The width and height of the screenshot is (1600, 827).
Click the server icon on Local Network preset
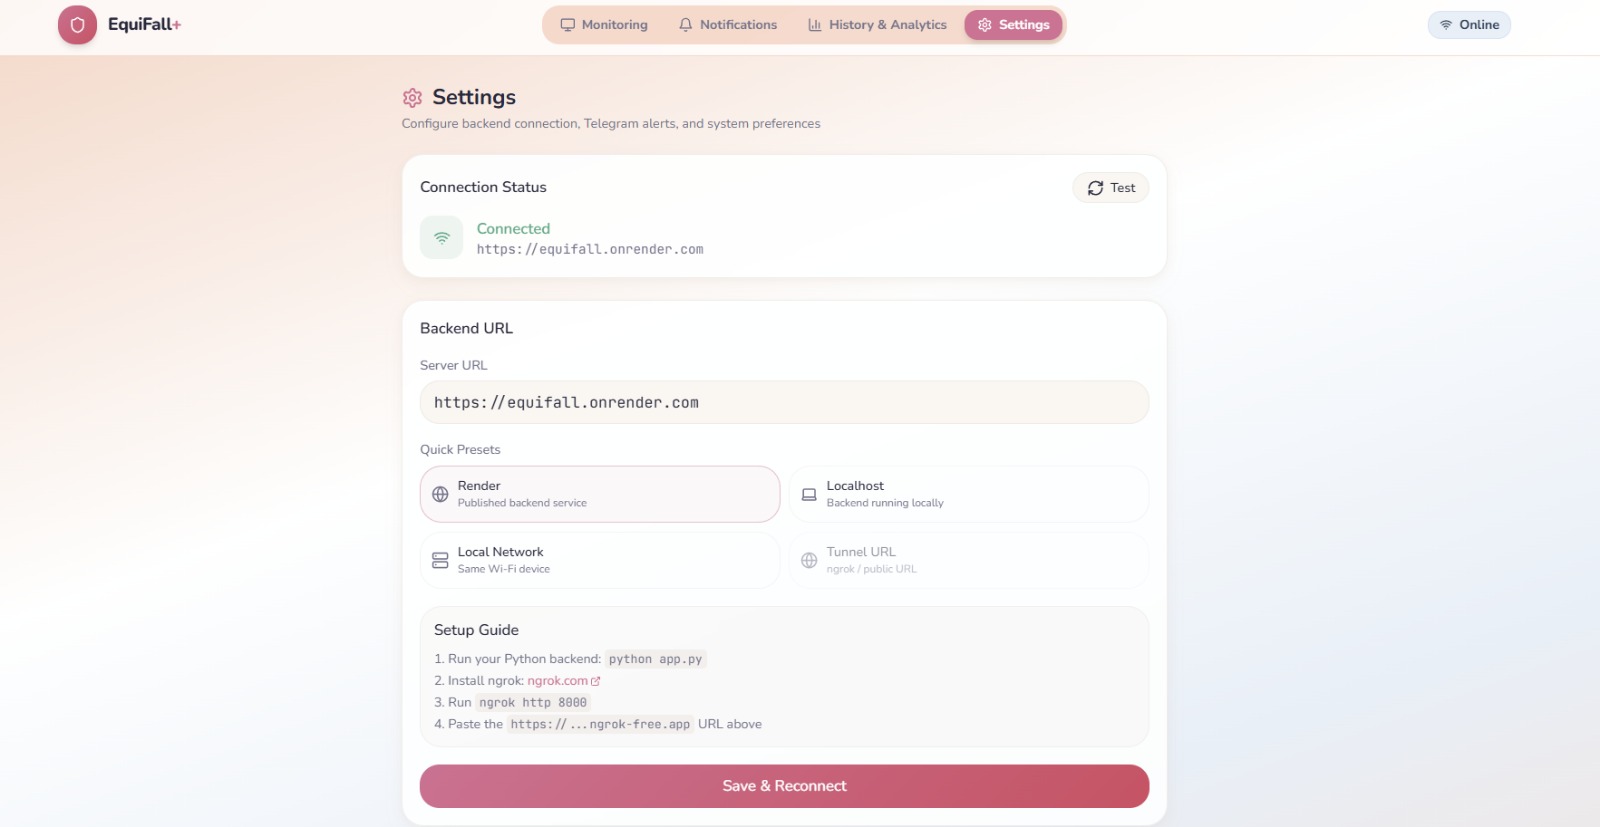(x=440, y=560)
